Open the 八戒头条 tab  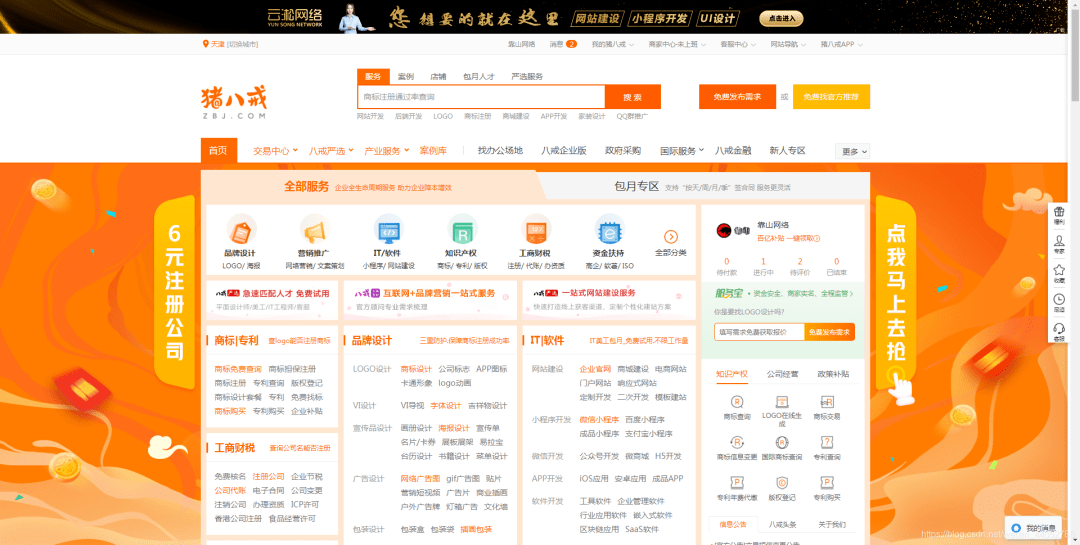click(x=782, y=525)
